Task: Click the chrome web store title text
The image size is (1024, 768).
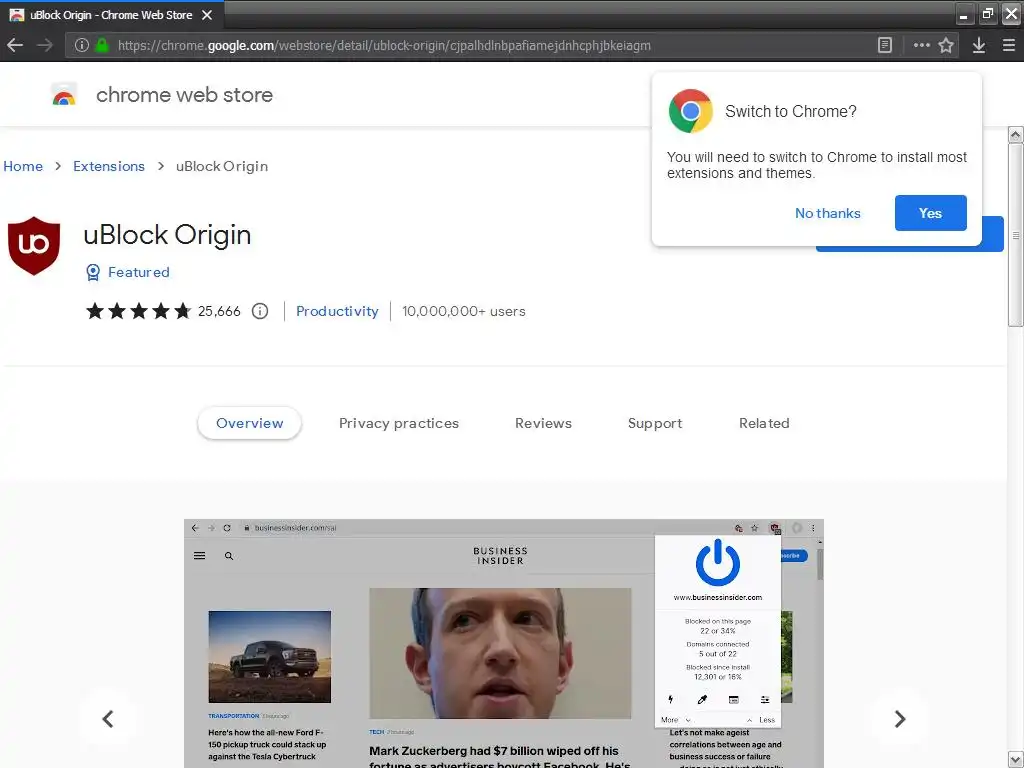Action: point(184,95)
